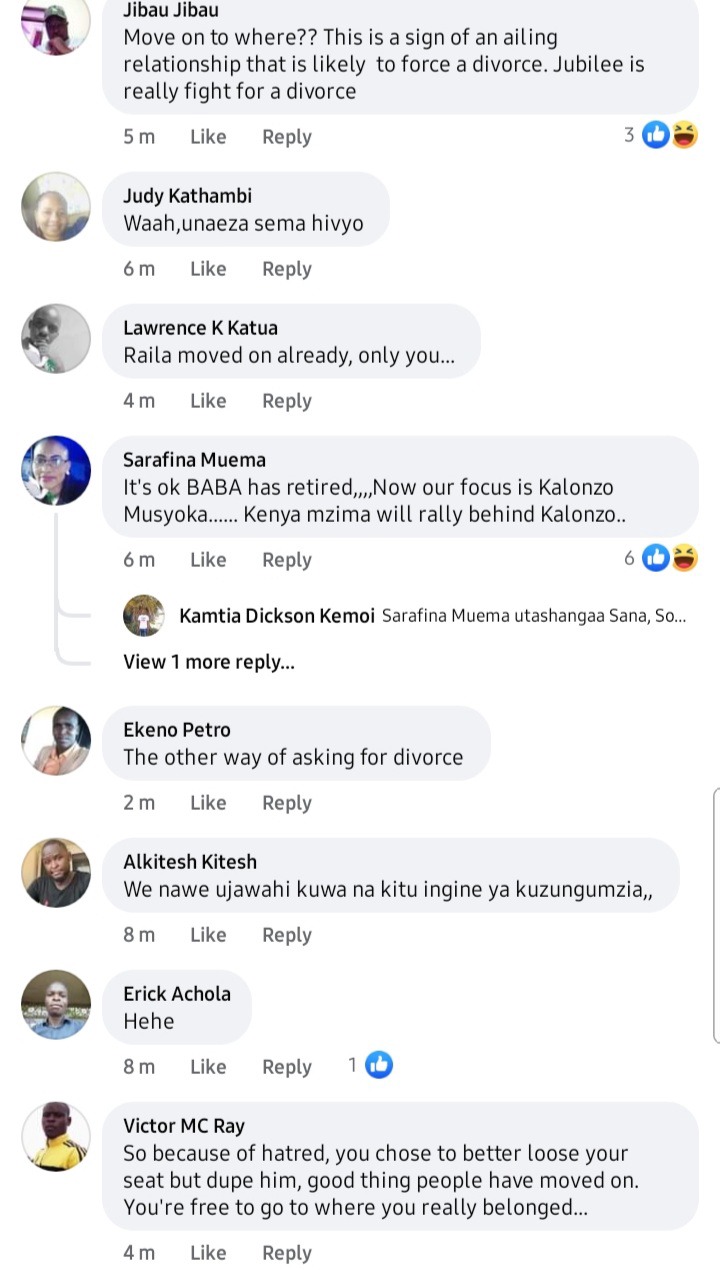Open Lawrence K Katua's profile avatar
The height and width of the screenshot is (1270, 720).
click(56, 339)
